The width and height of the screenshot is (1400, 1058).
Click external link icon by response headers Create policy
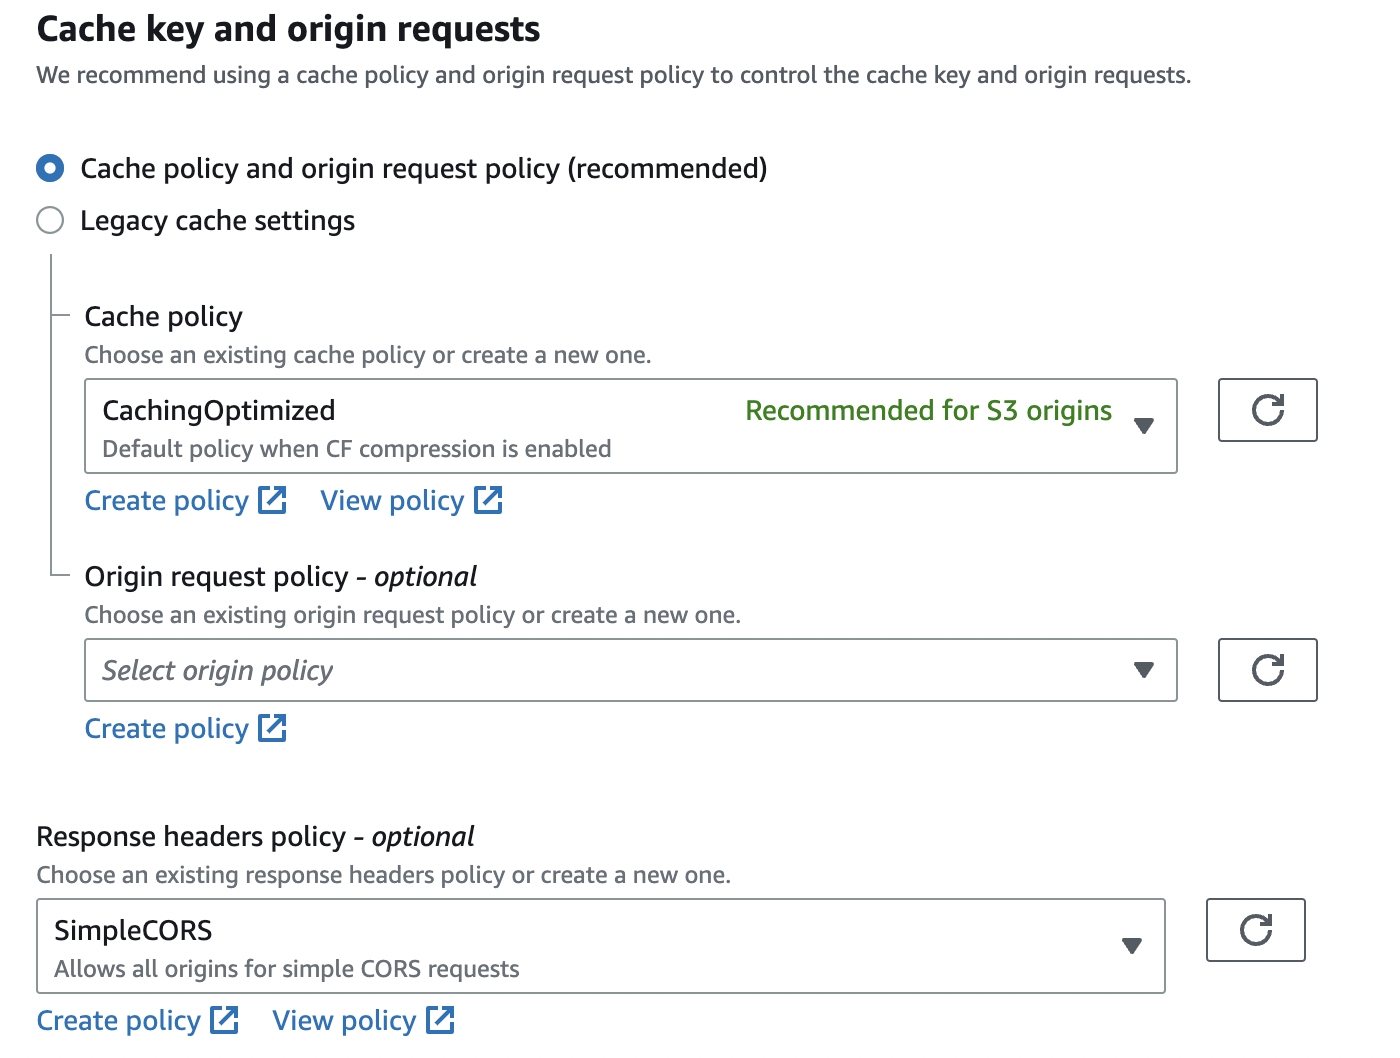pos(225,1020)
